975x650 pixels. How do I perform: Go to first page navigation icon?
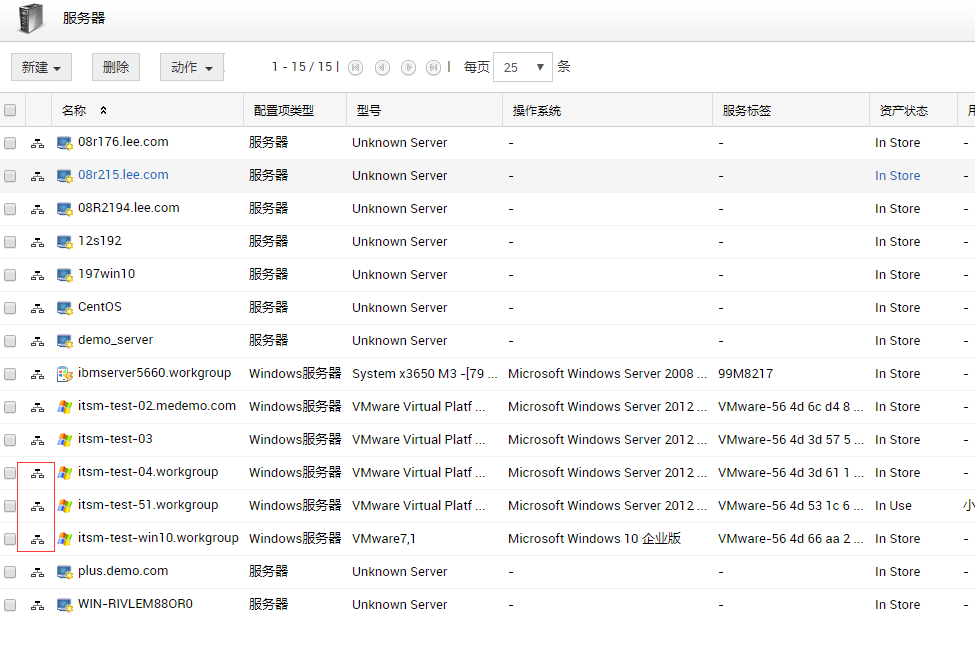click(356, 67)
